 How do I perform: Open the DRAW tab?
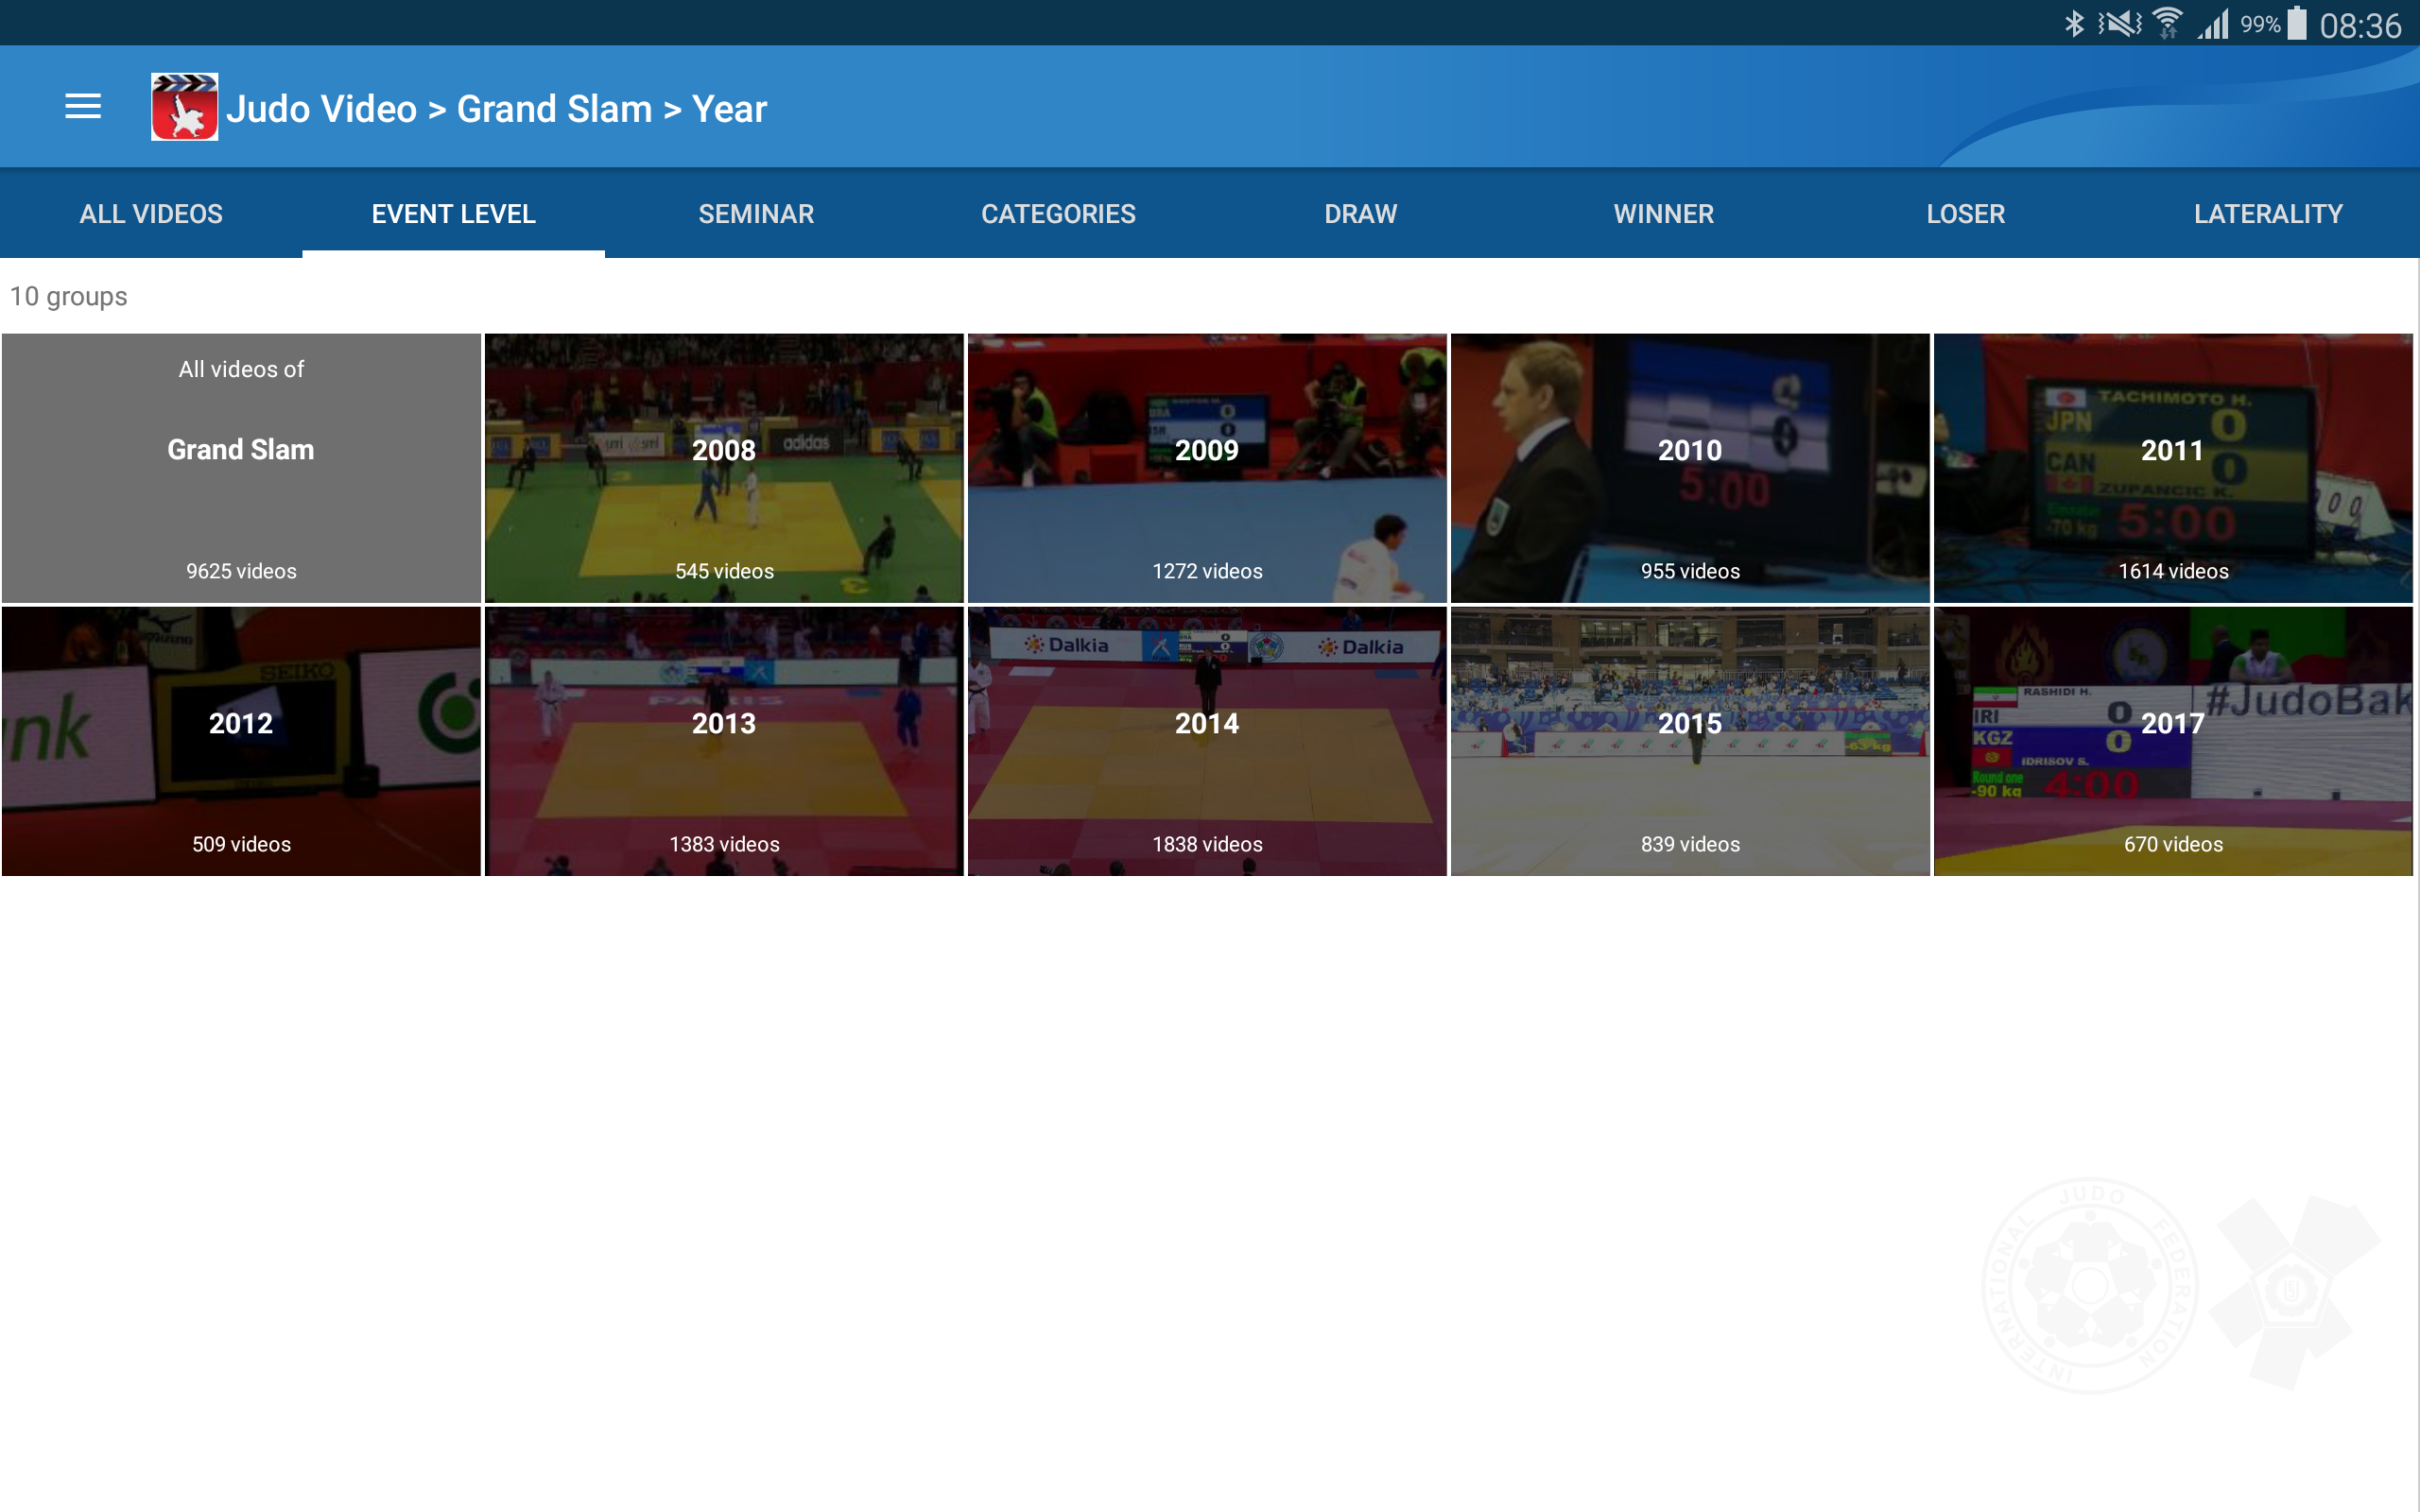(x=1361, y=213)
